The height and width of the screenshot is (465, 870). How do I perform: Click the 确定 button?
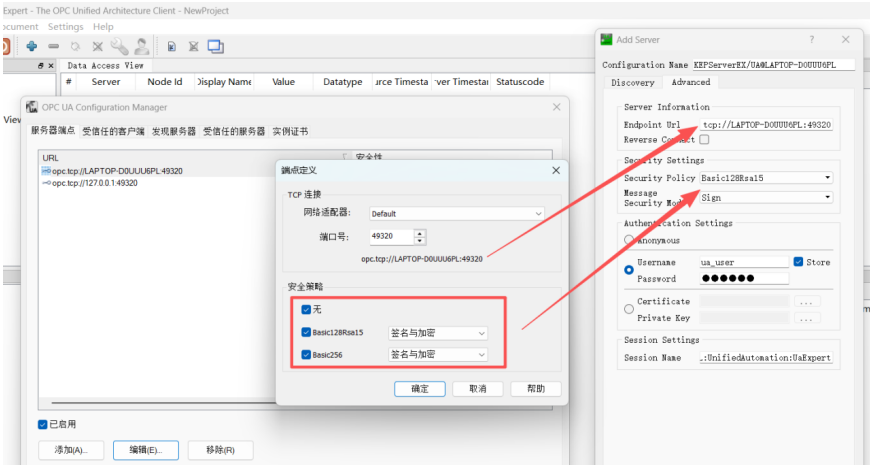click(420, 389)
